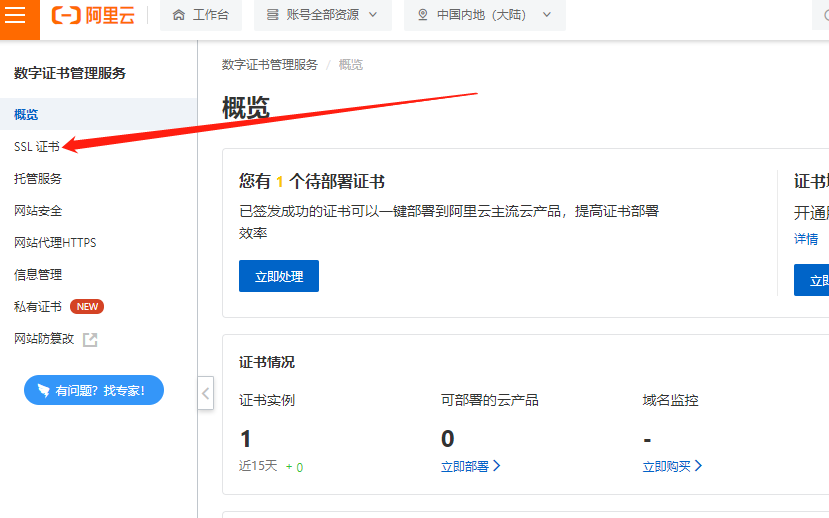Select 概览 in the left sidebar

coord(98,114)
